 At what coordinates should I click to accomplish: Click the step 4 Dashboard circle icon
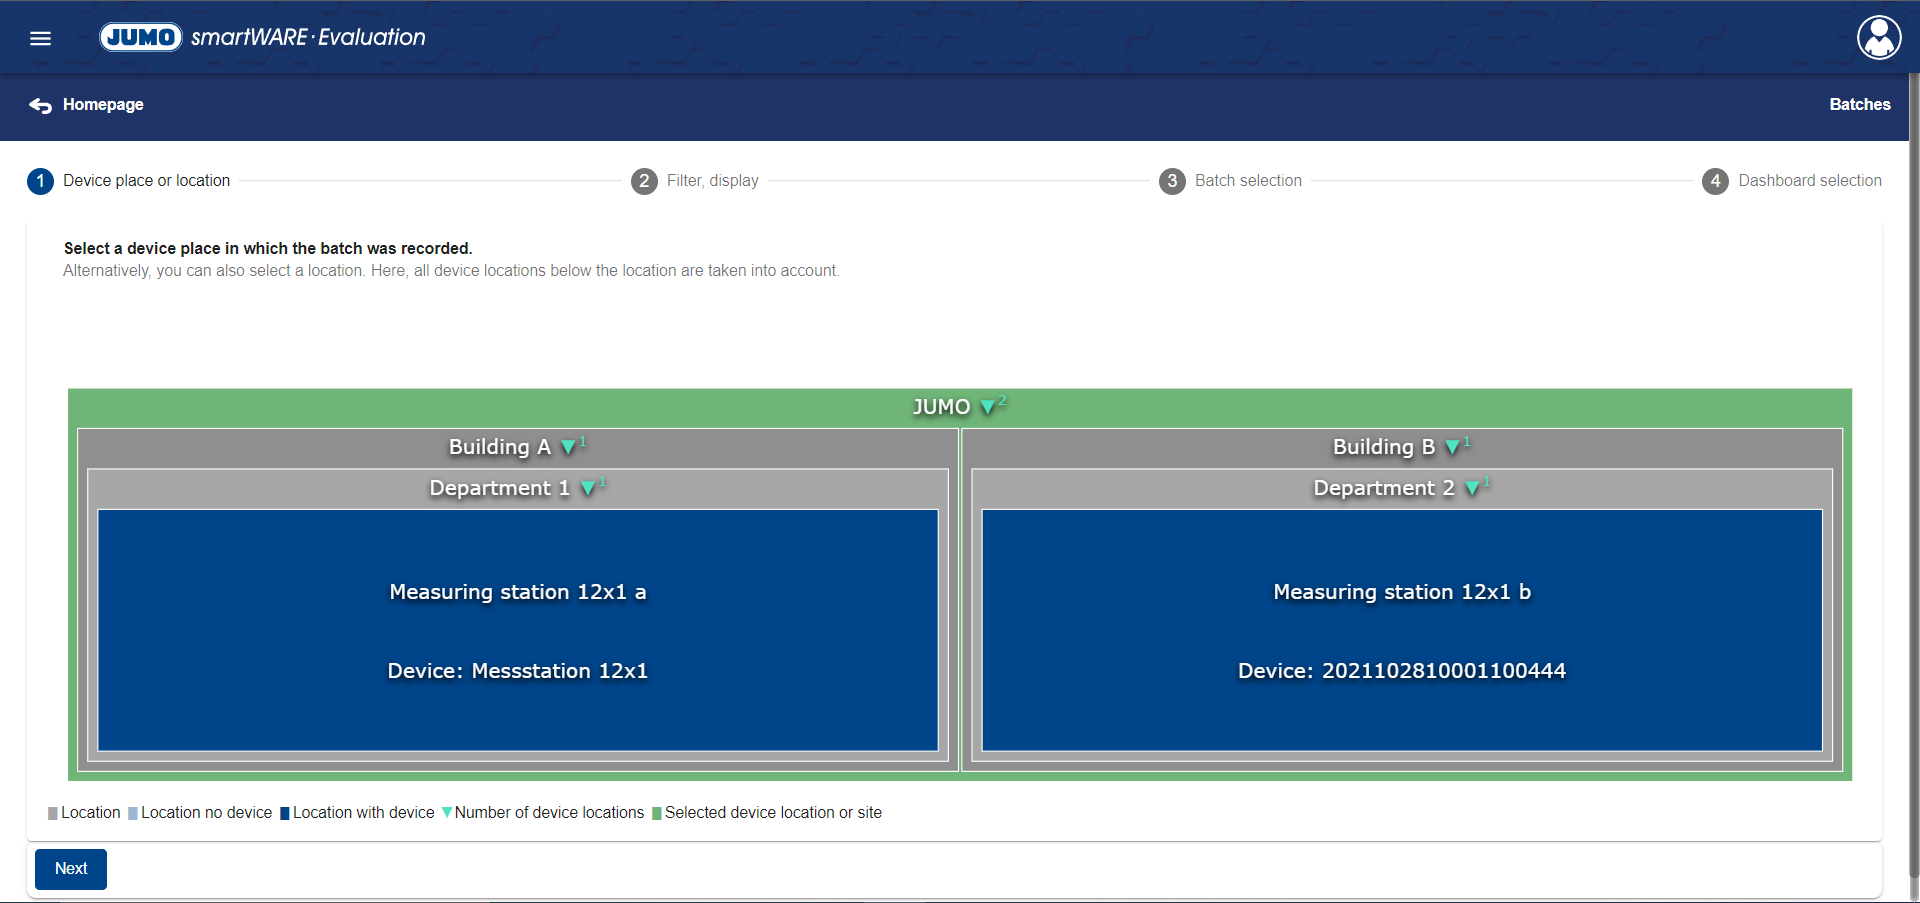(1715, 181)
